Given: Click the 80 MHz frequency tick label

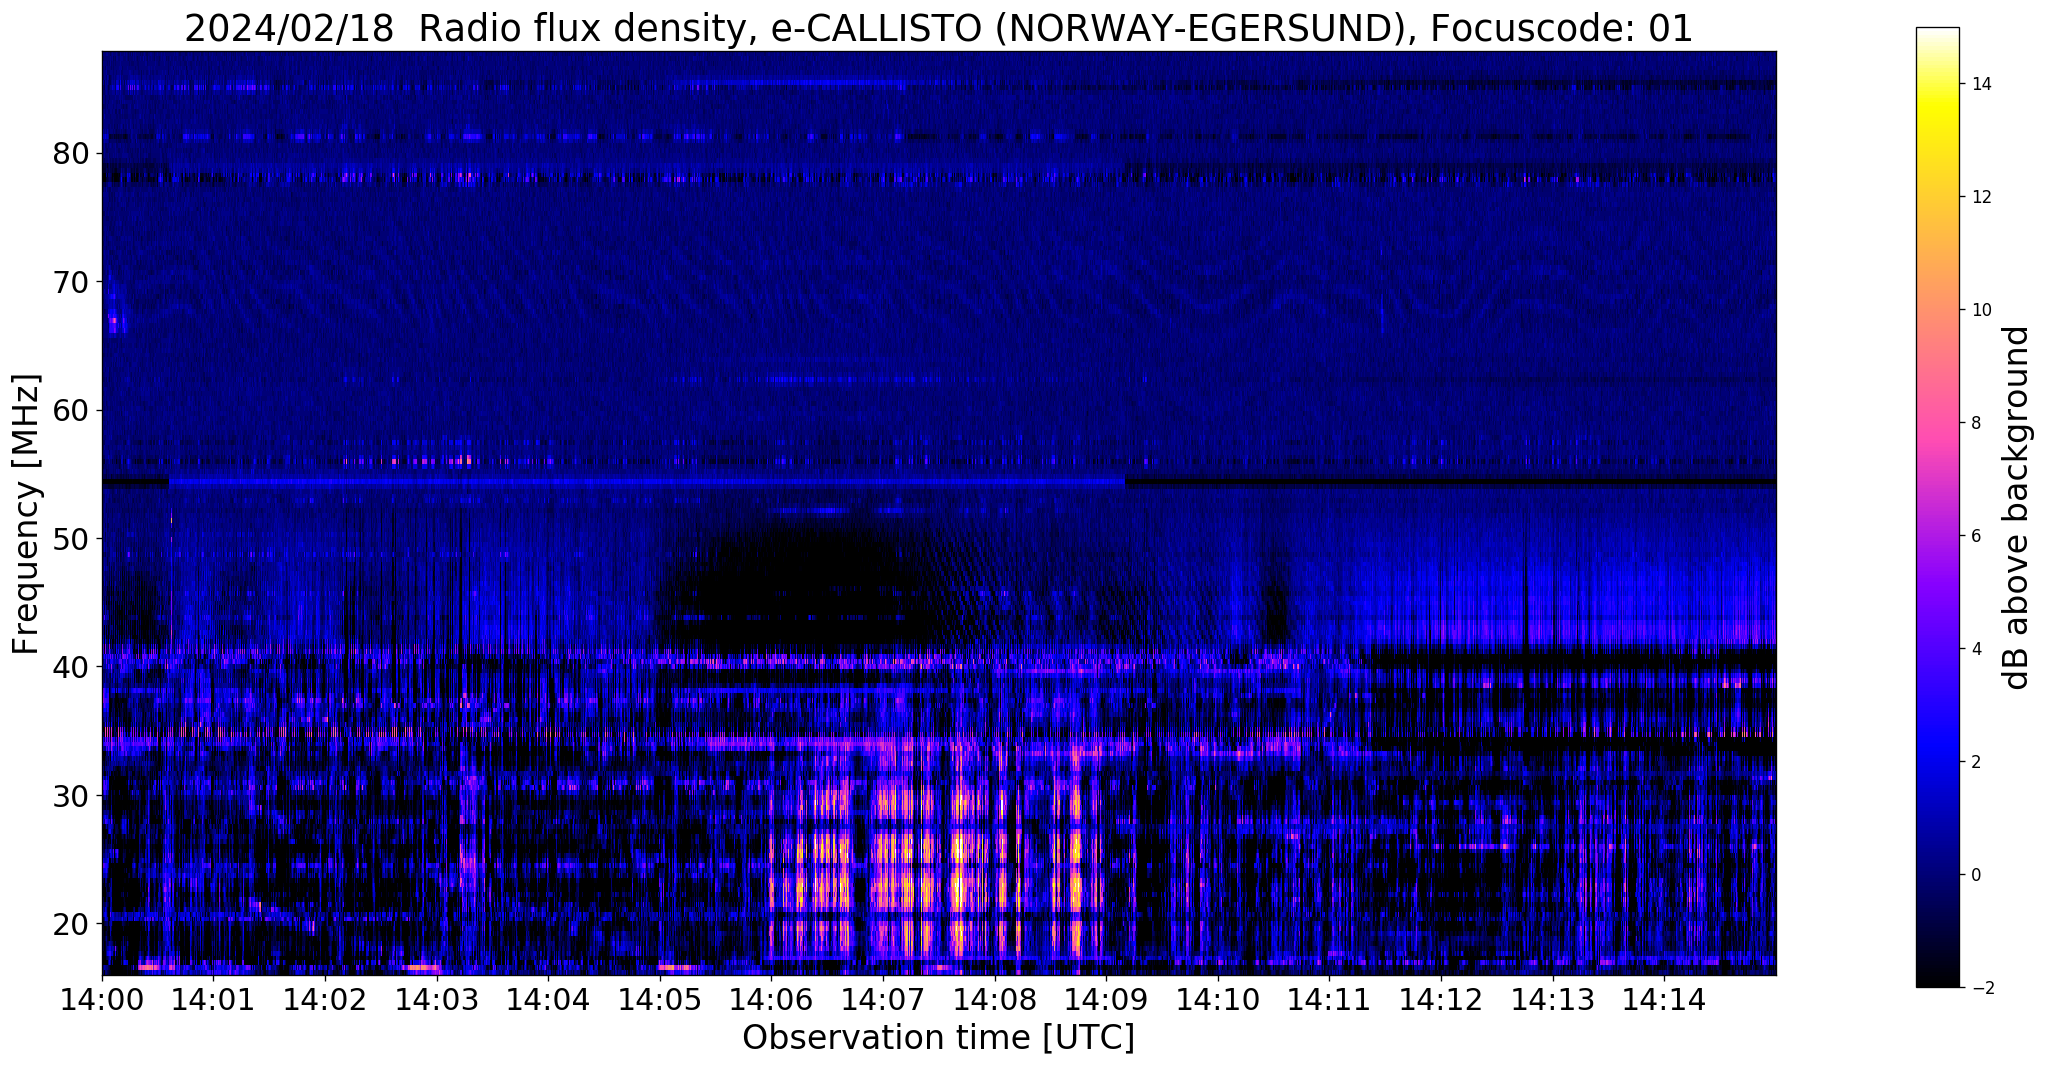Looking at the screenshot, I should (71, 154).
